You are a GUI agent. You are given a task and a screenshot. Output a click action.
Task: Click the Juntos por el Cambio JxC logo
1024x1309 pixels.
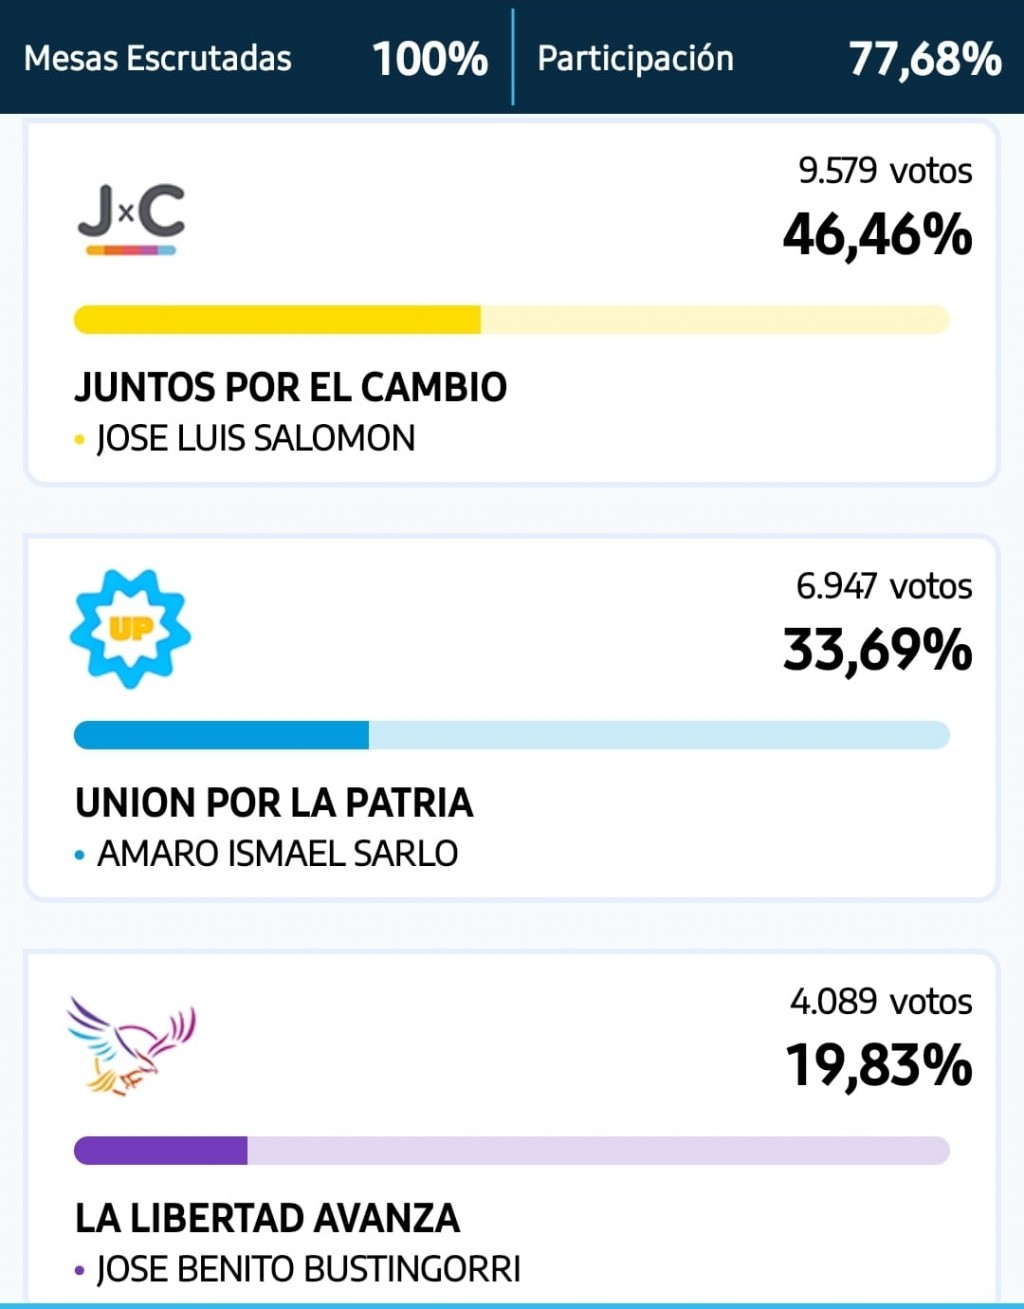click(131, 218)
